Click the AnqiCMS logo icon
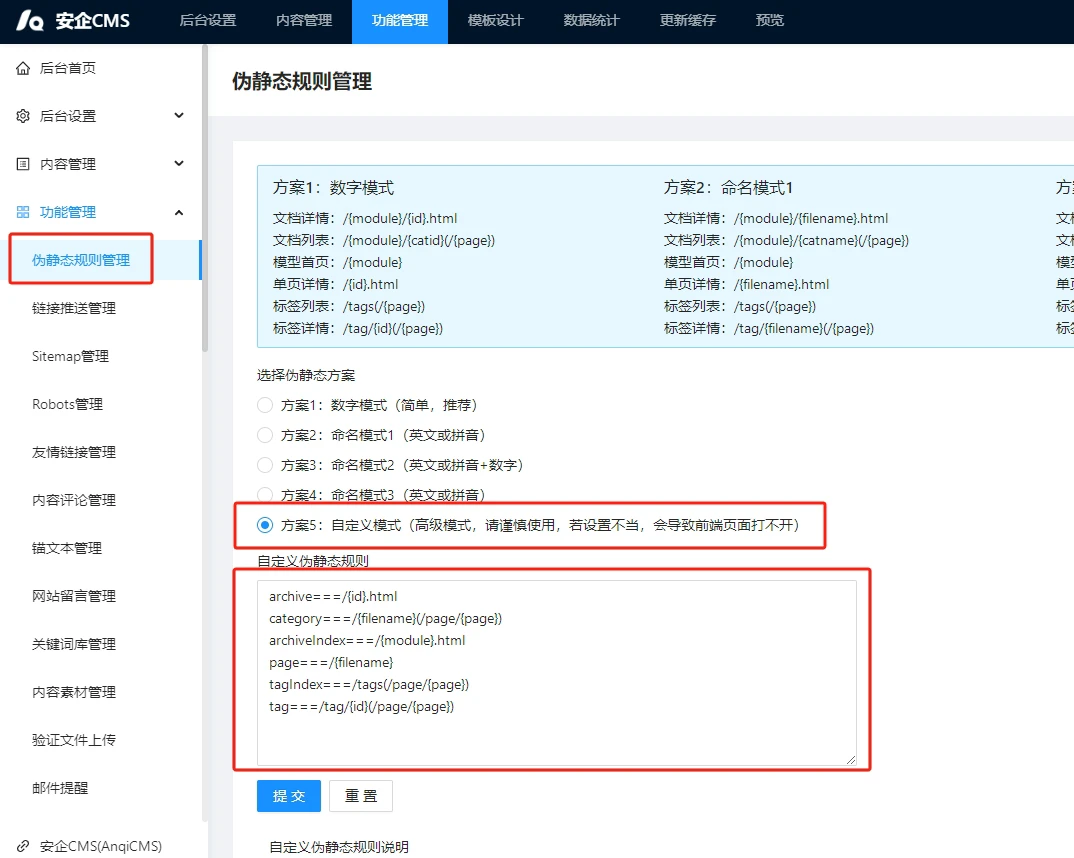Viewport: 1074px width, 858px height. 32,21
